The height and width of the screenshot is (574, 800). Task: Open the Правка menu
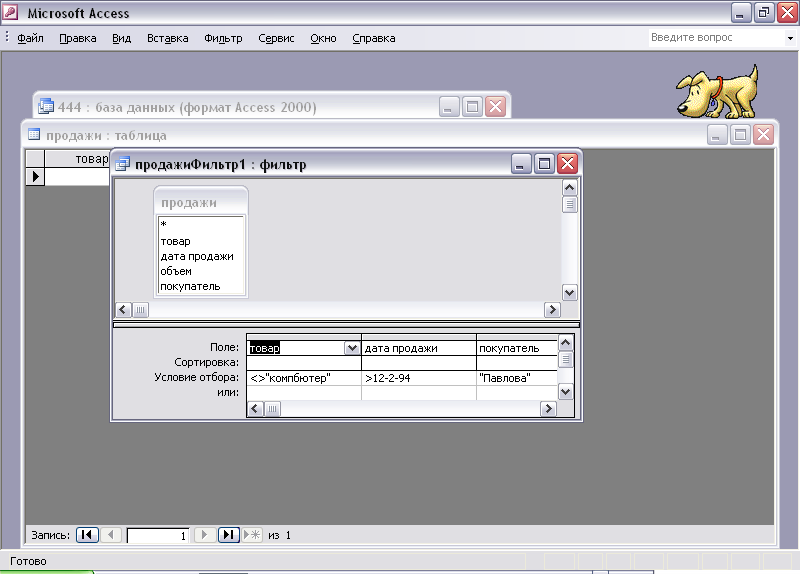pyautogui.click(x=78, y=38)
